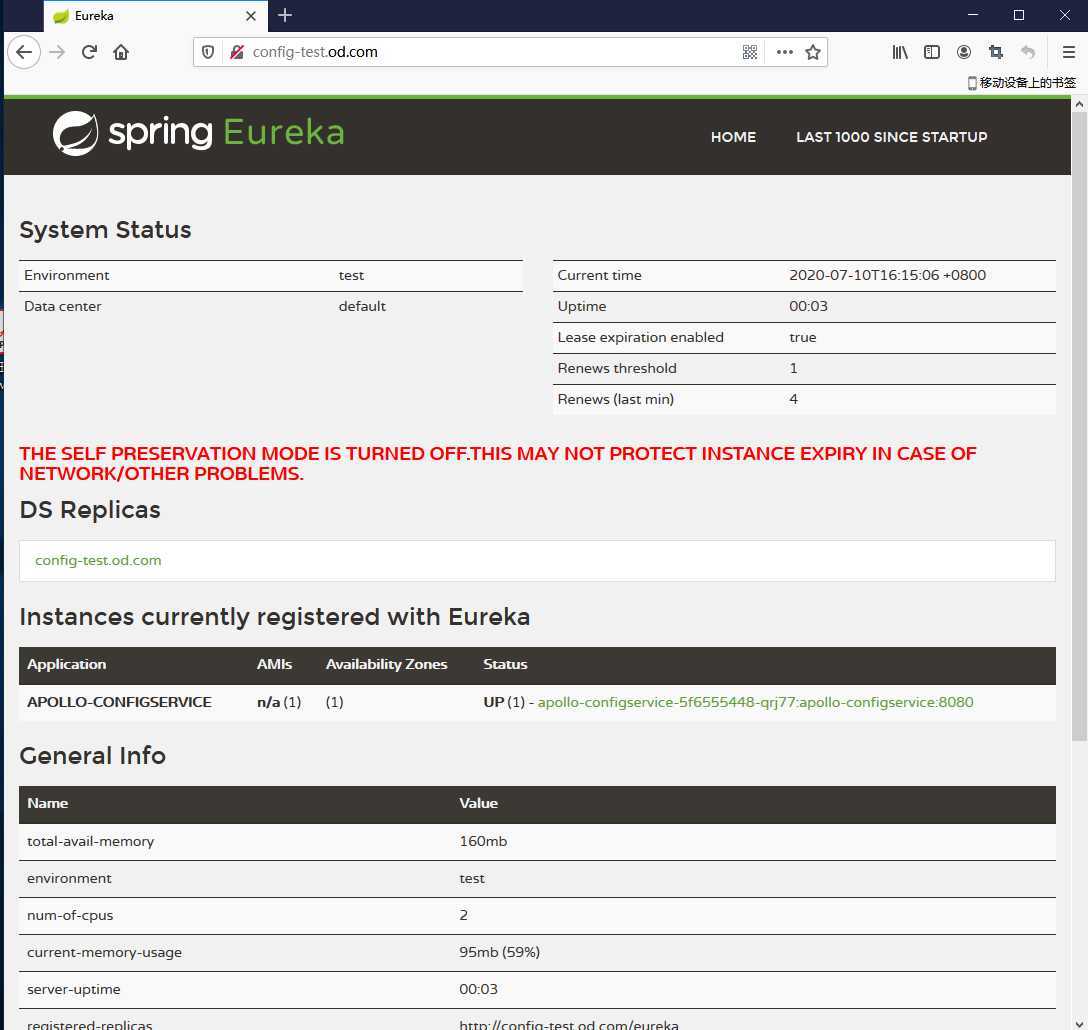
Task: Click the undo arrow toolbar icon
Action: 1028,52
